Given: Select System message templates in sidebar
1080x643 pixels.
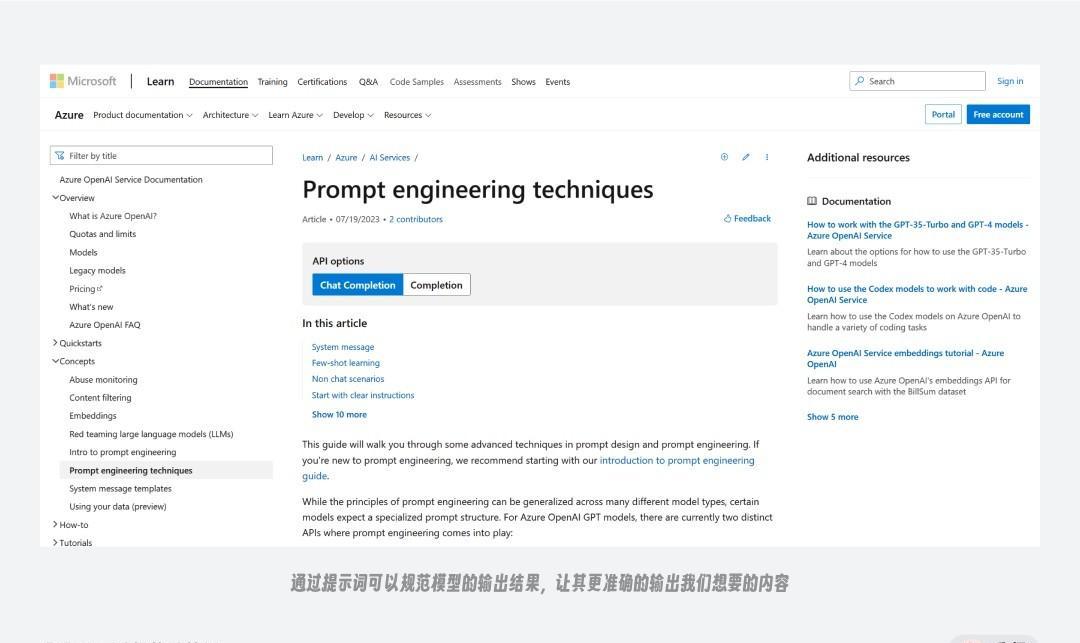Looking at the screenshot, I should tap(120, 488).
